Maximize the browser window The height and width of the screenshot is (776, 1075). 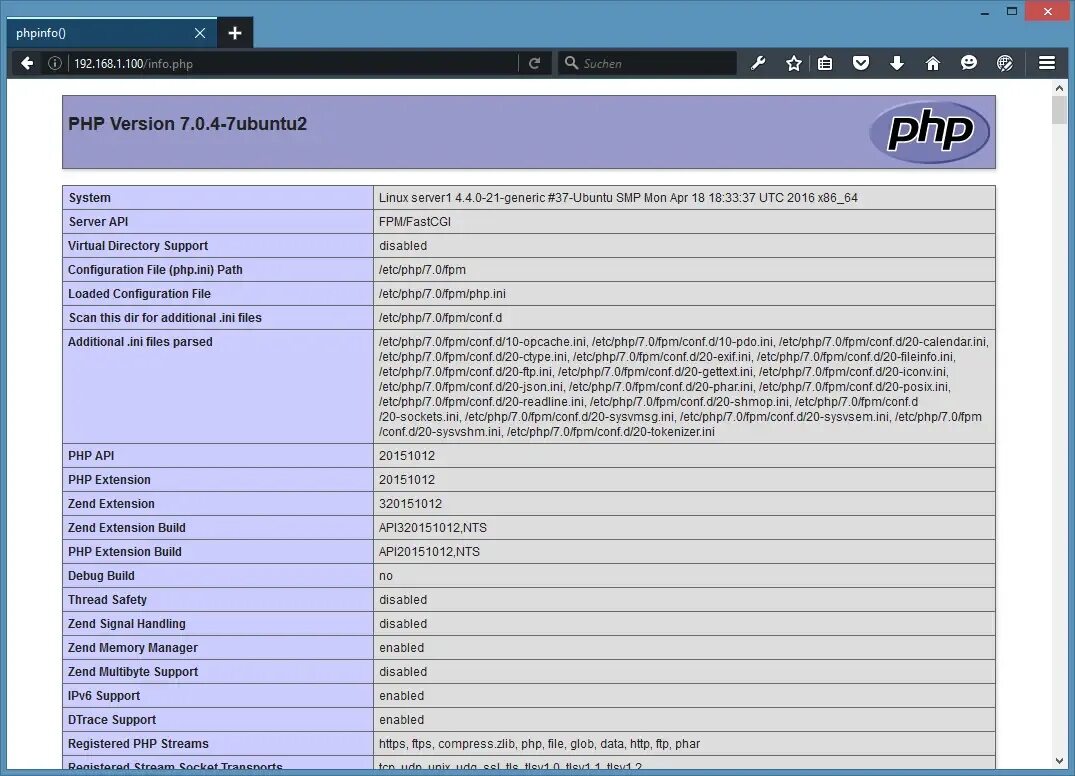click(x=1011, y=12)
